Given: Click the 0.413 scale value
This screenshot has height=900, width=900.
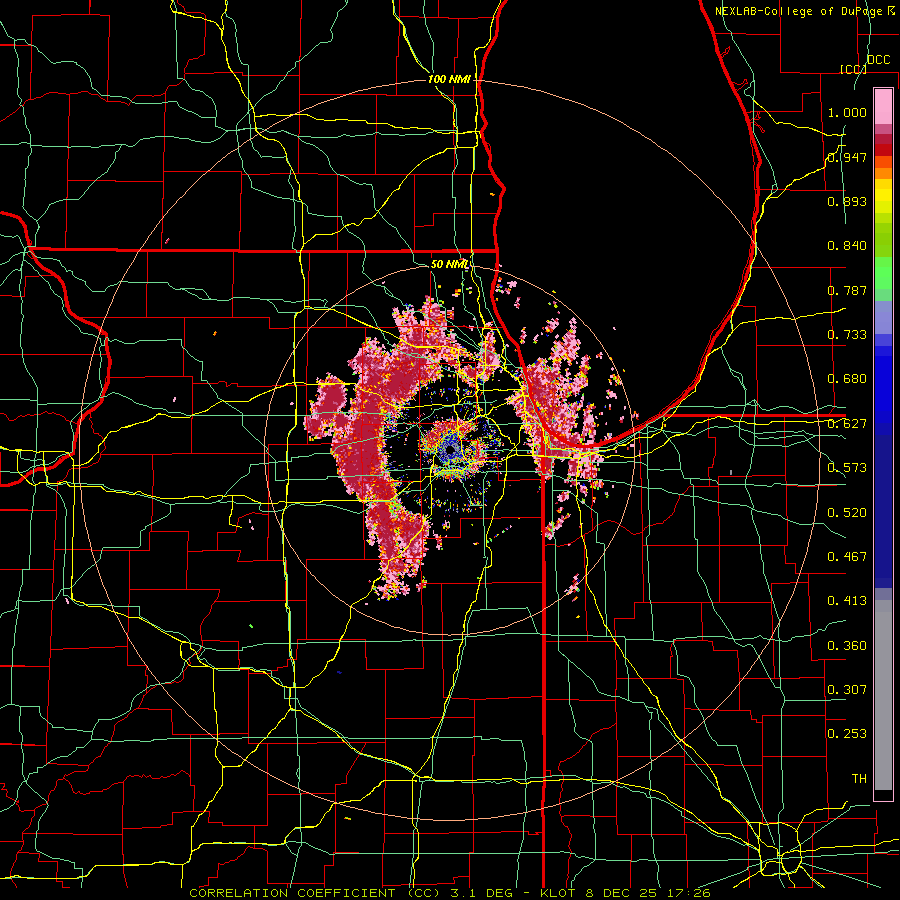Looking at the screenshot, I should 847,601.
